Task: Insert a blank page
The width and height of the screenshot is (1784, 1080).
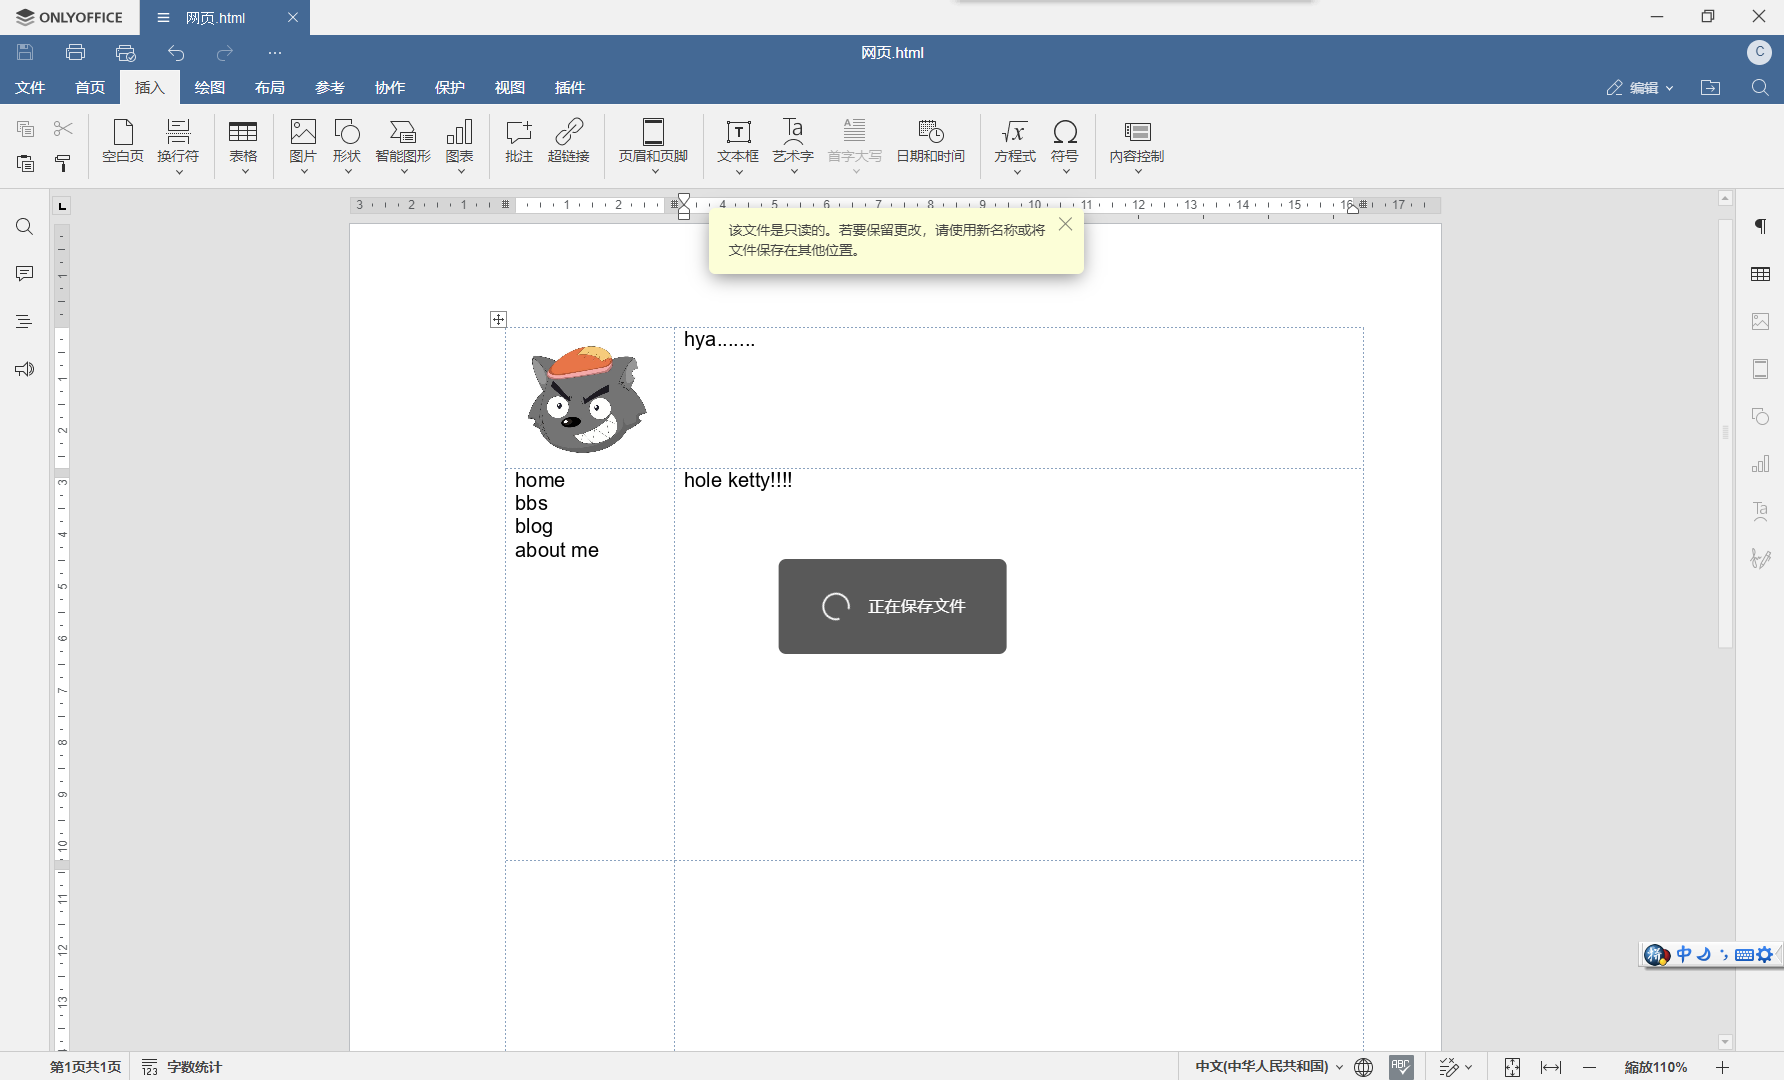Action: (123, 140)
